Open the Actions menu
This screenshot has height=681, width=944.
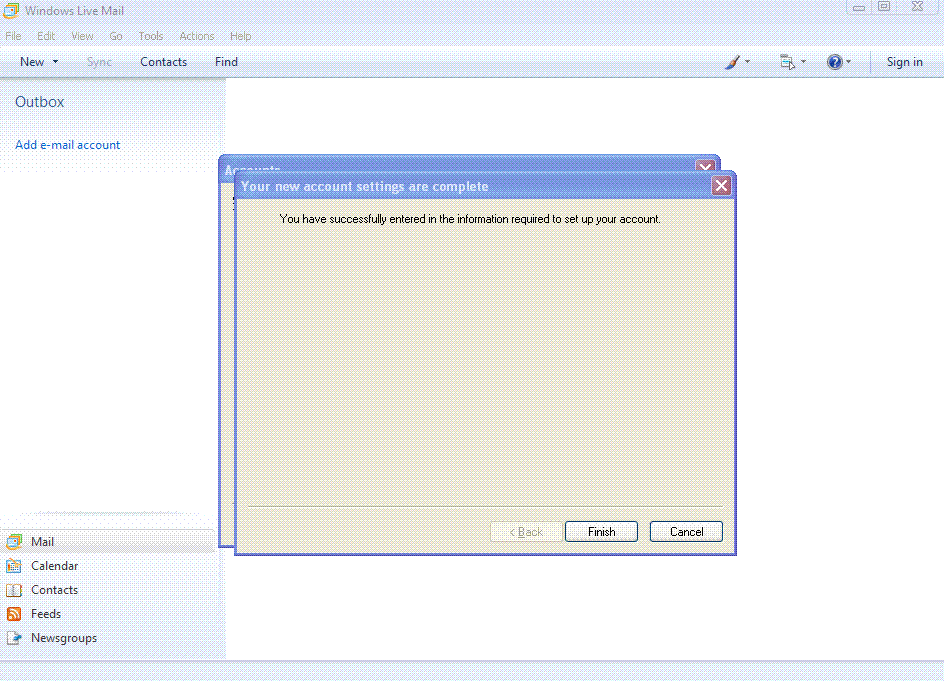tap(197, 36)
